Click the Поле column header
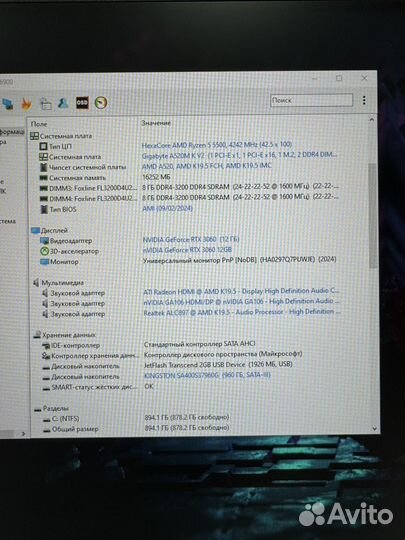This screenshot has width=405, height=540. (39, 124)
